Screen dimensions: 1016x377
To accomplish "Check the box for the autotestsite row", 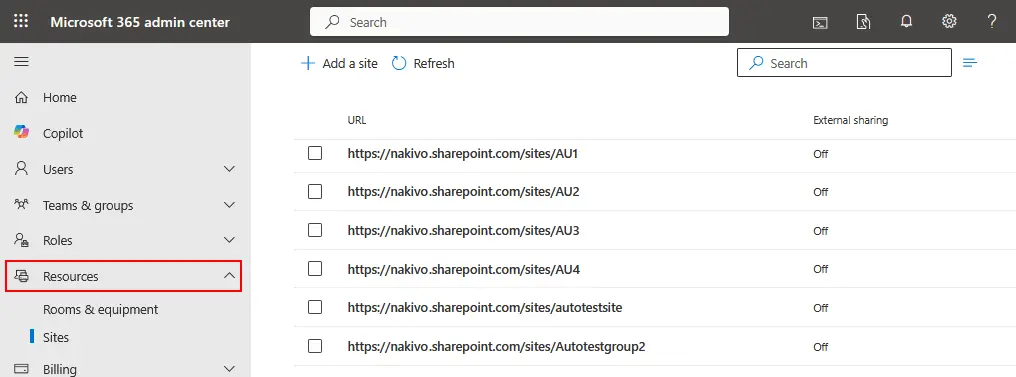I will (315, 307).
